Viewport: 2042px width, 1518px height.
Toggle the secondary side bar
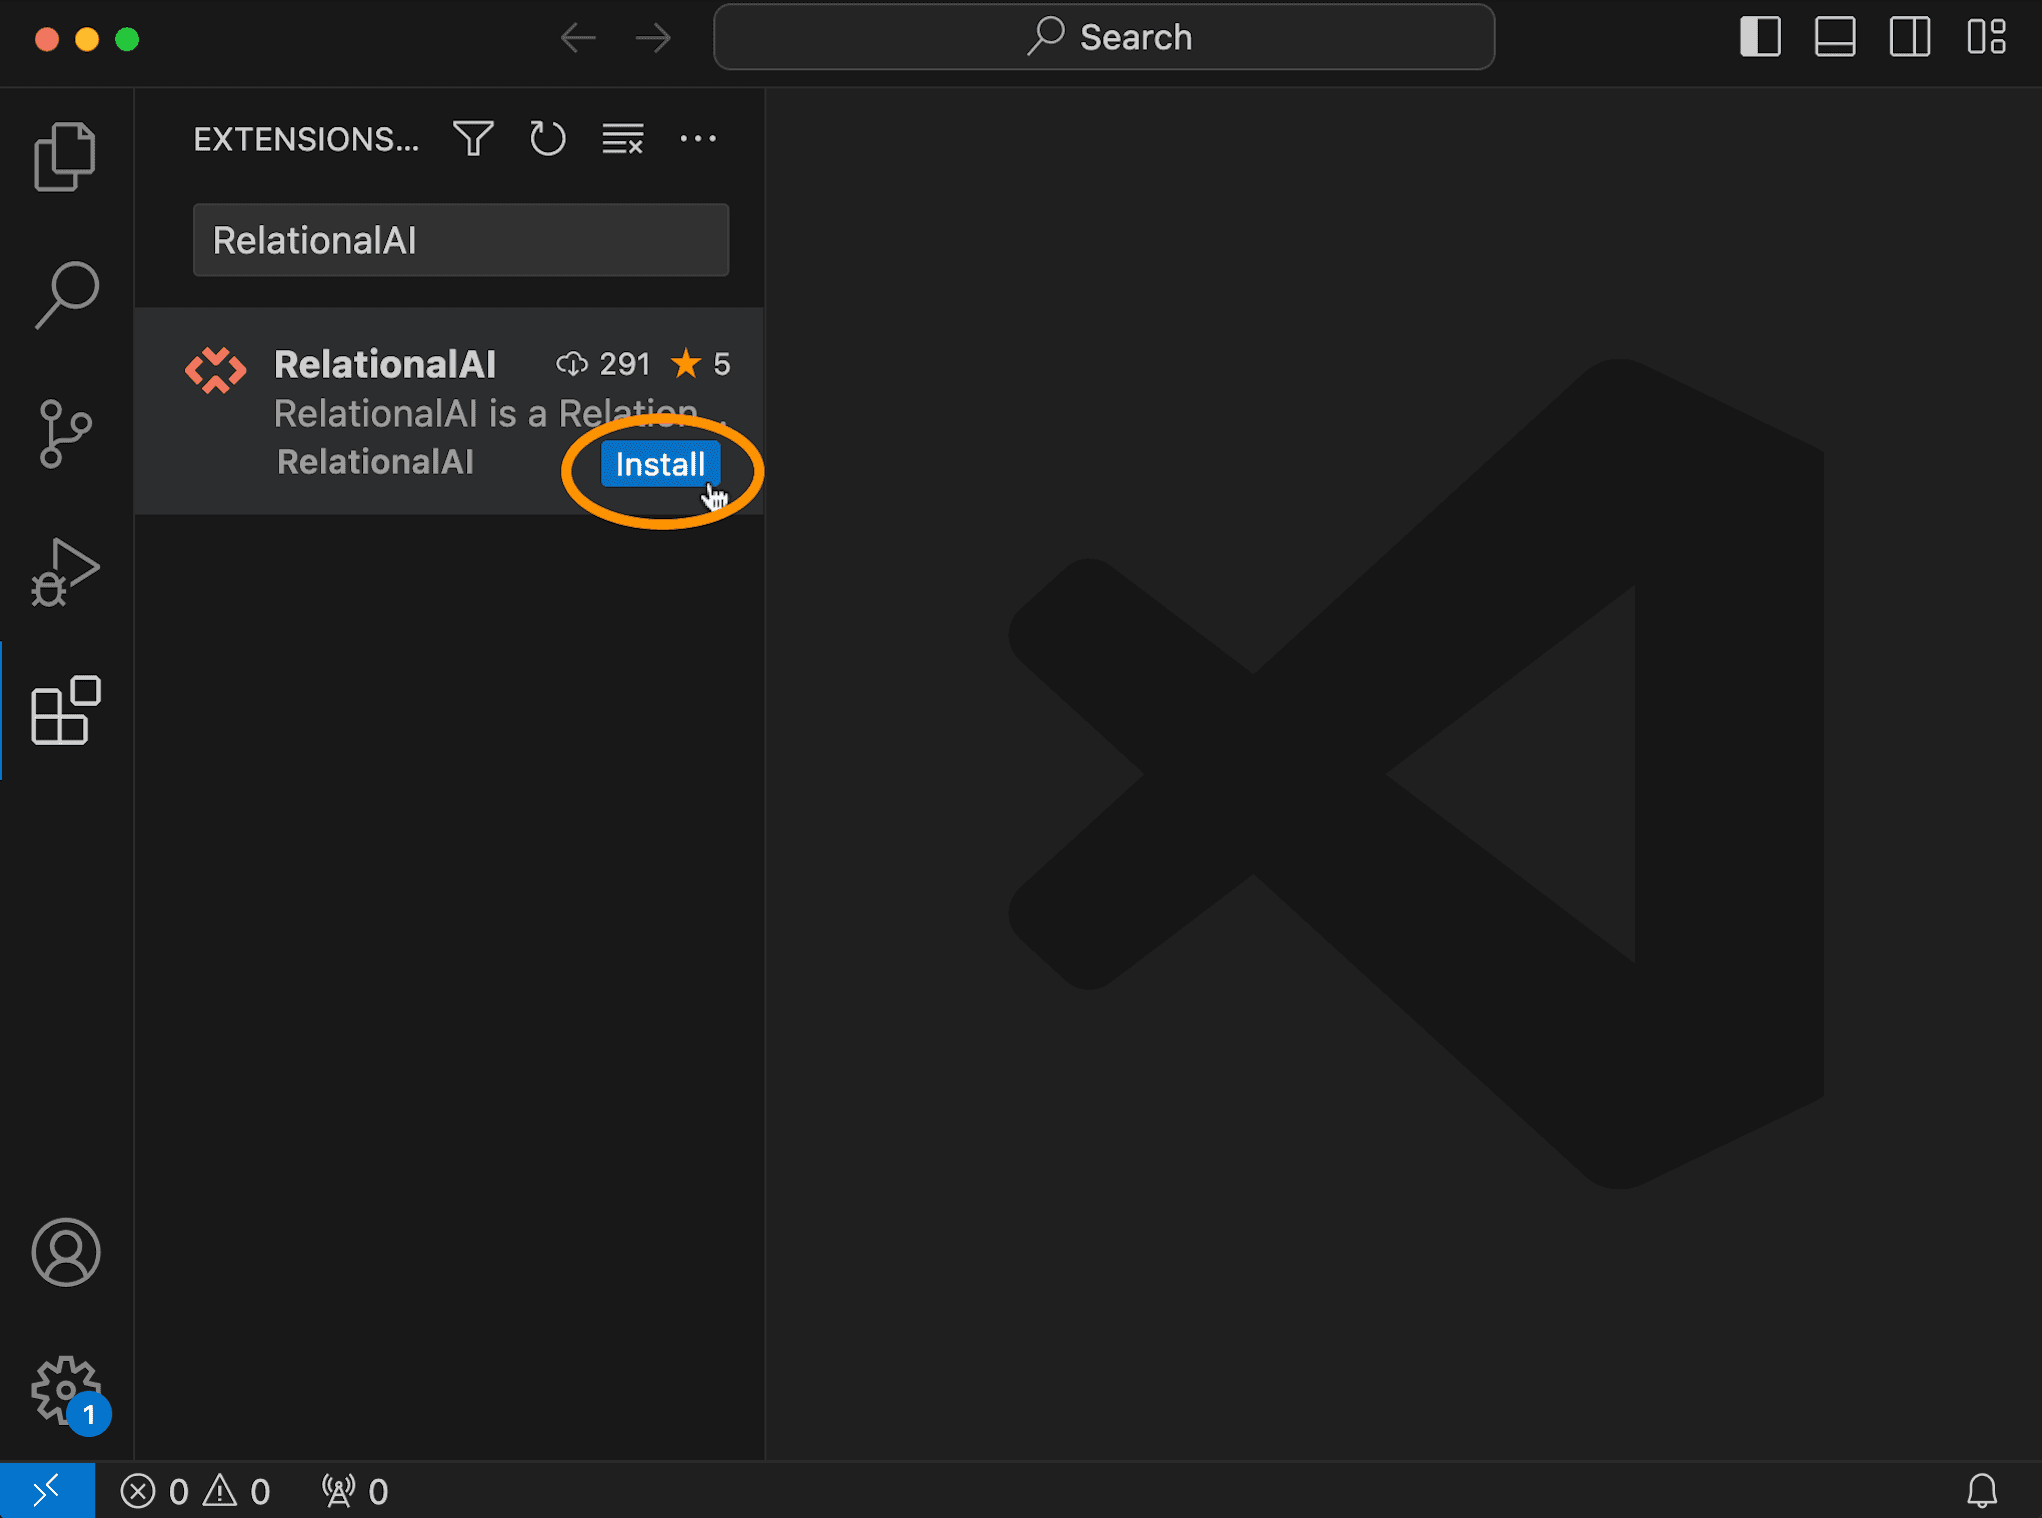click(x=1910, y=38)
